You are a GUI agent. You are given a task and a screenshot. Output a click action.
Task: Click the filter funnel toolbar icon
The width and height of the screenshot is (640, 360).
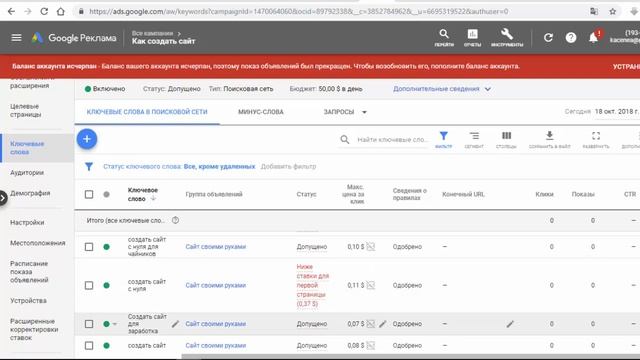[x=444, y=139]
